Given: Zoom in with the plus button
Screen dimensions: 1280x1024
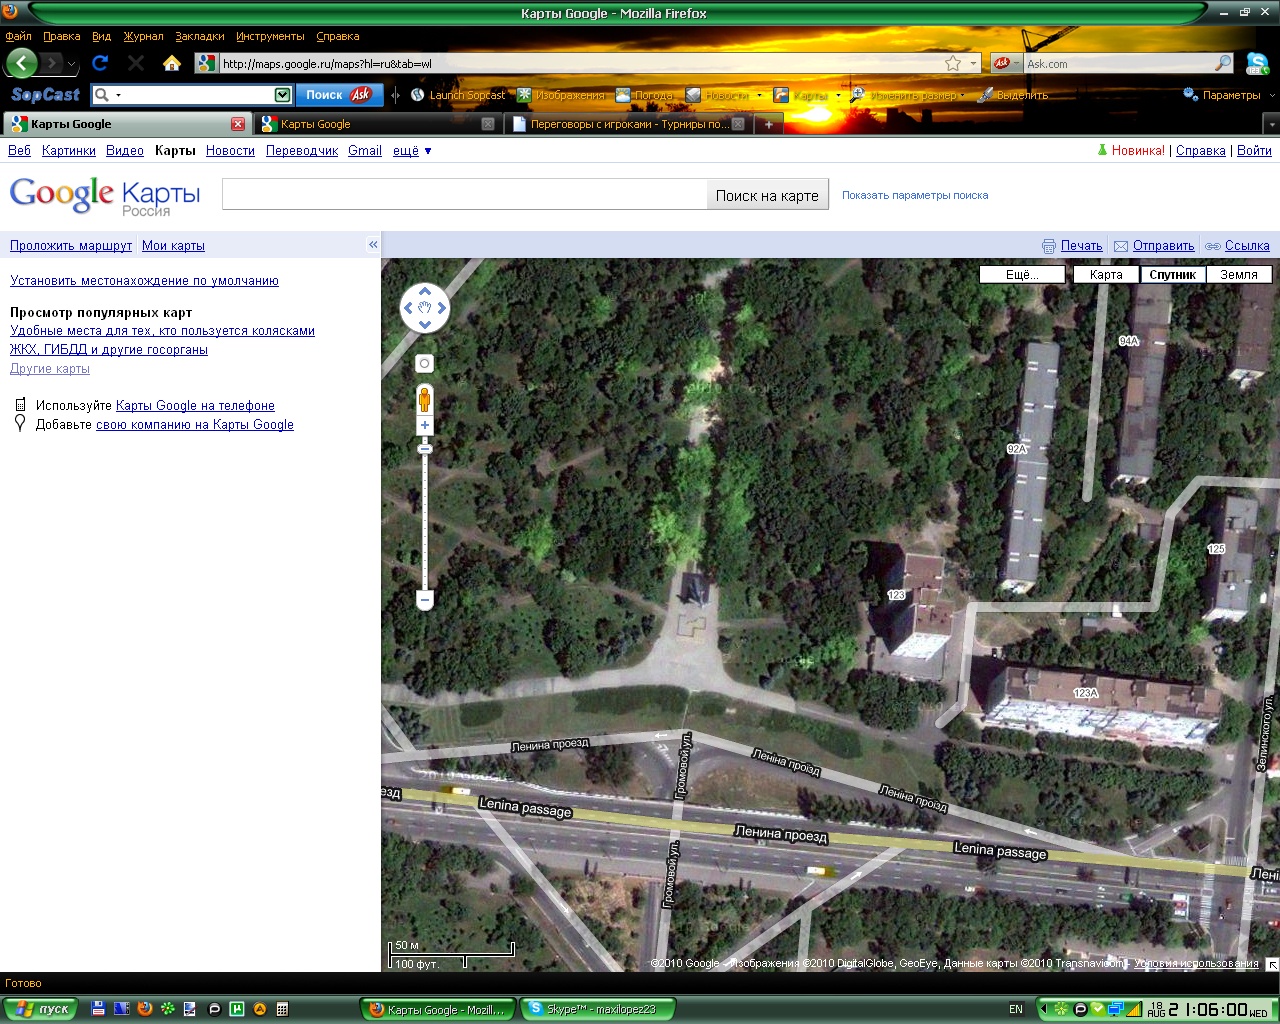Looking at the screenshot, I should (425, 425).
